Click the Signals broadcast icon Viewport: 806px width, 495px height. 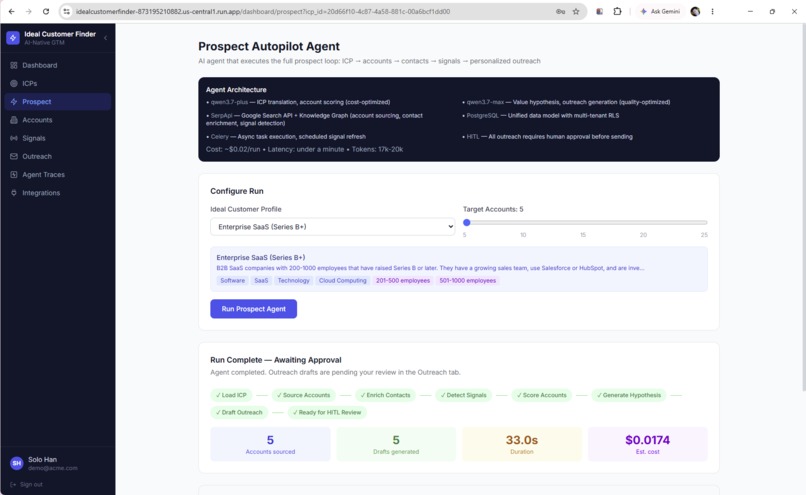[x=14, y=138]
